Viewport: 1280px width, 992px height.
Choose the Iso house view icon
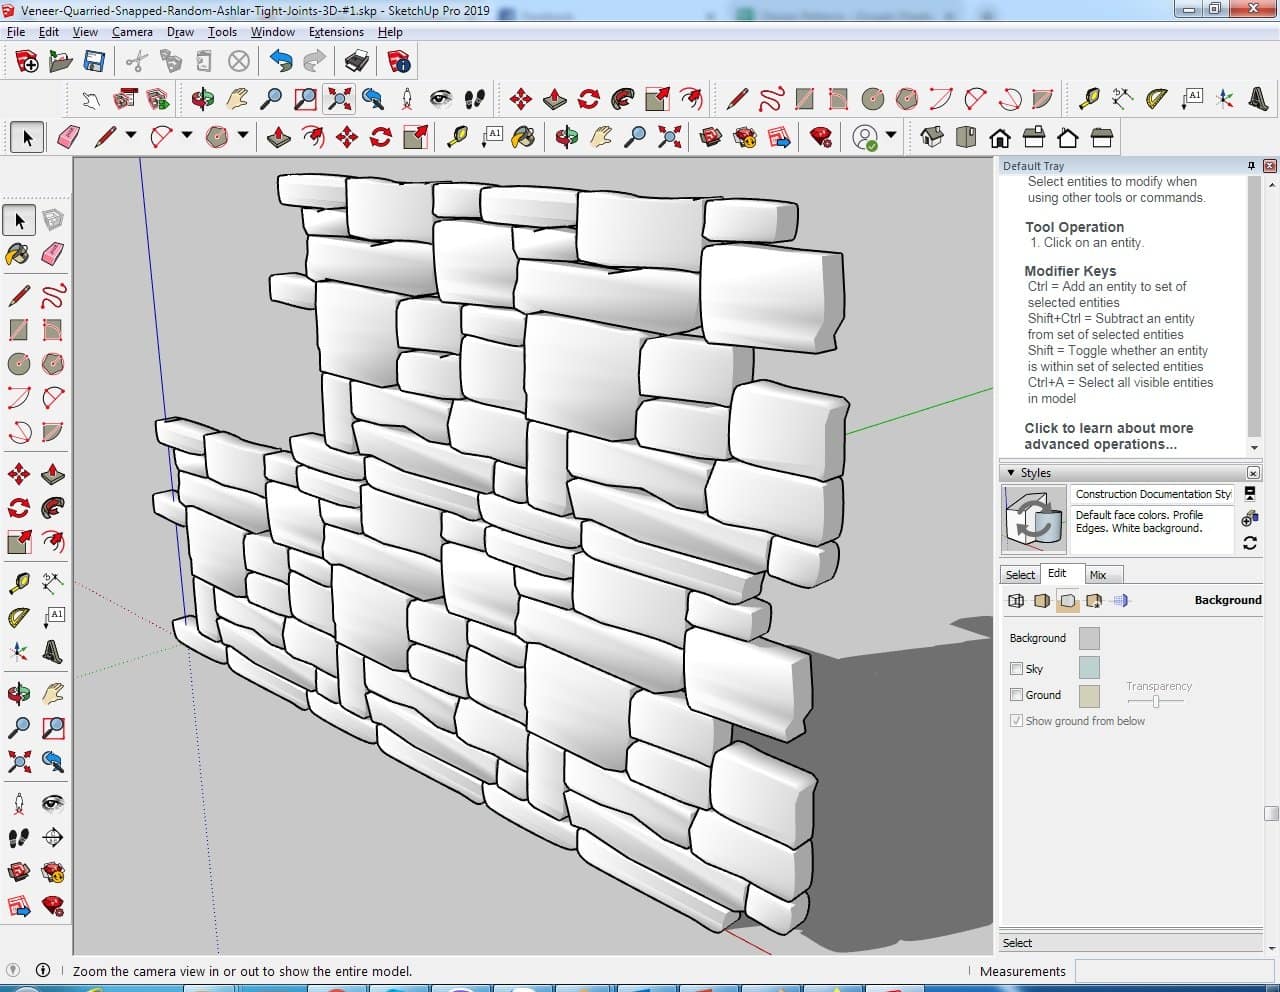(932, 137)
